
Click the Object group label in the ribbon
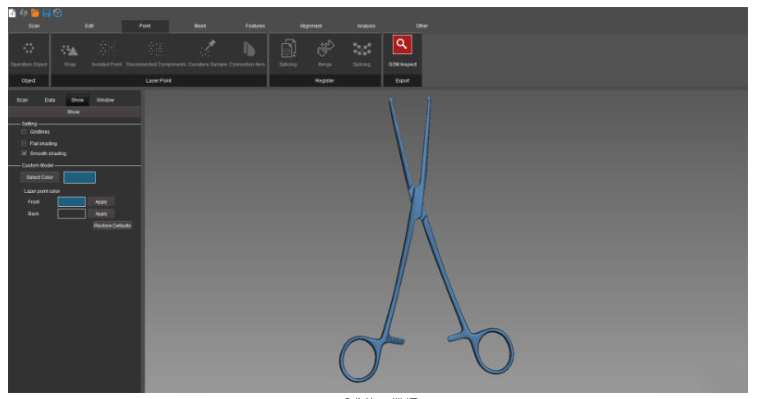[29, 81]
